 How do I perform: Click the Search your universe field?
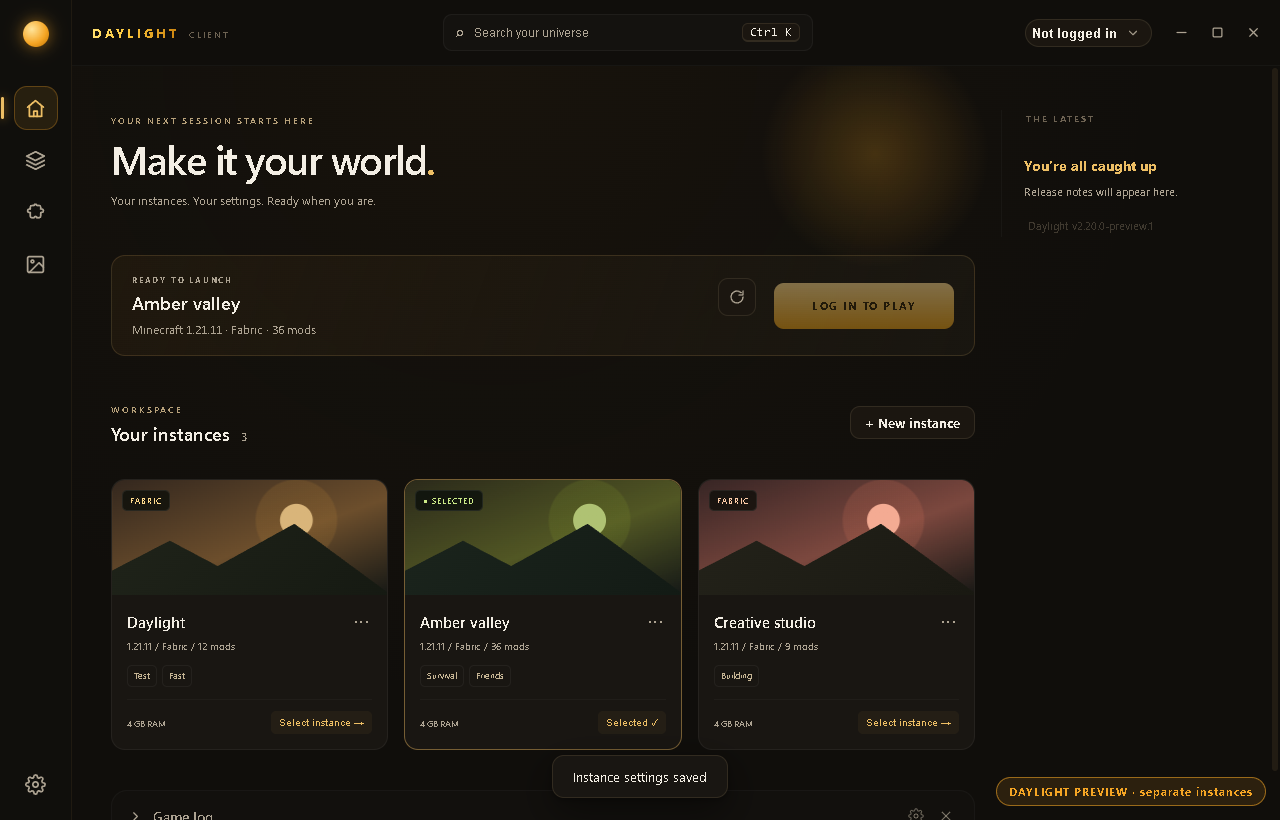pos(627,32)
